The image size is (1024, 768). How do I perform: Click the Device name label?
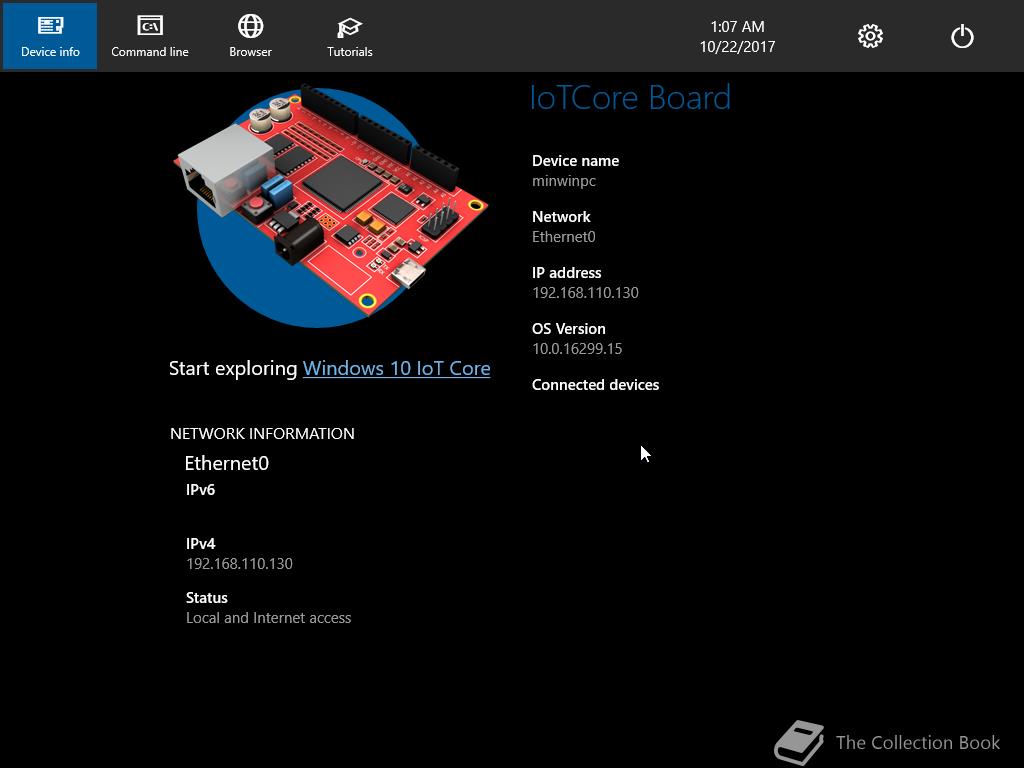click(x=575, y=161)
